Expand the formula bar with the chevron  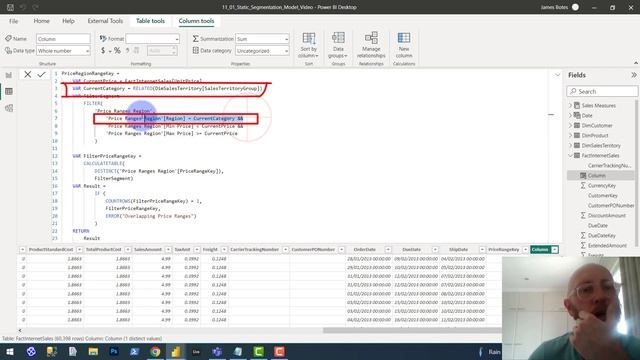(x=557, y=75)
